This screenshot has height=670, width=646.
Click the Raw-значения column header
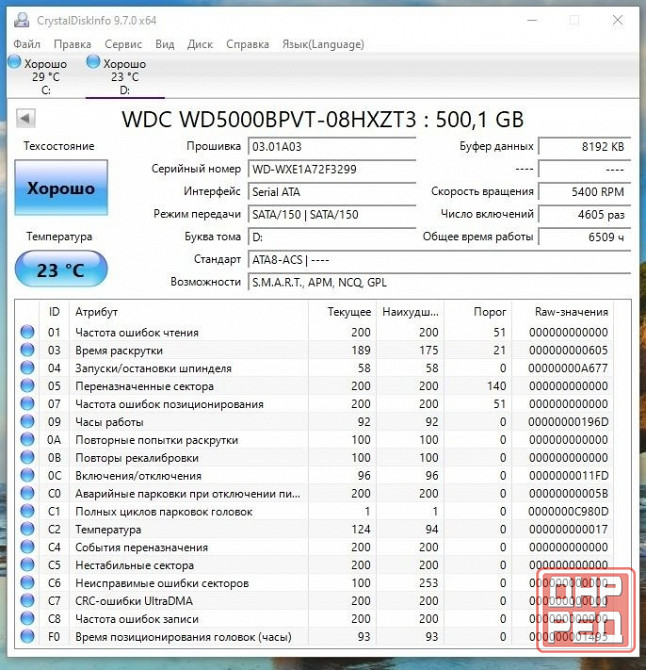click(571, 312)
